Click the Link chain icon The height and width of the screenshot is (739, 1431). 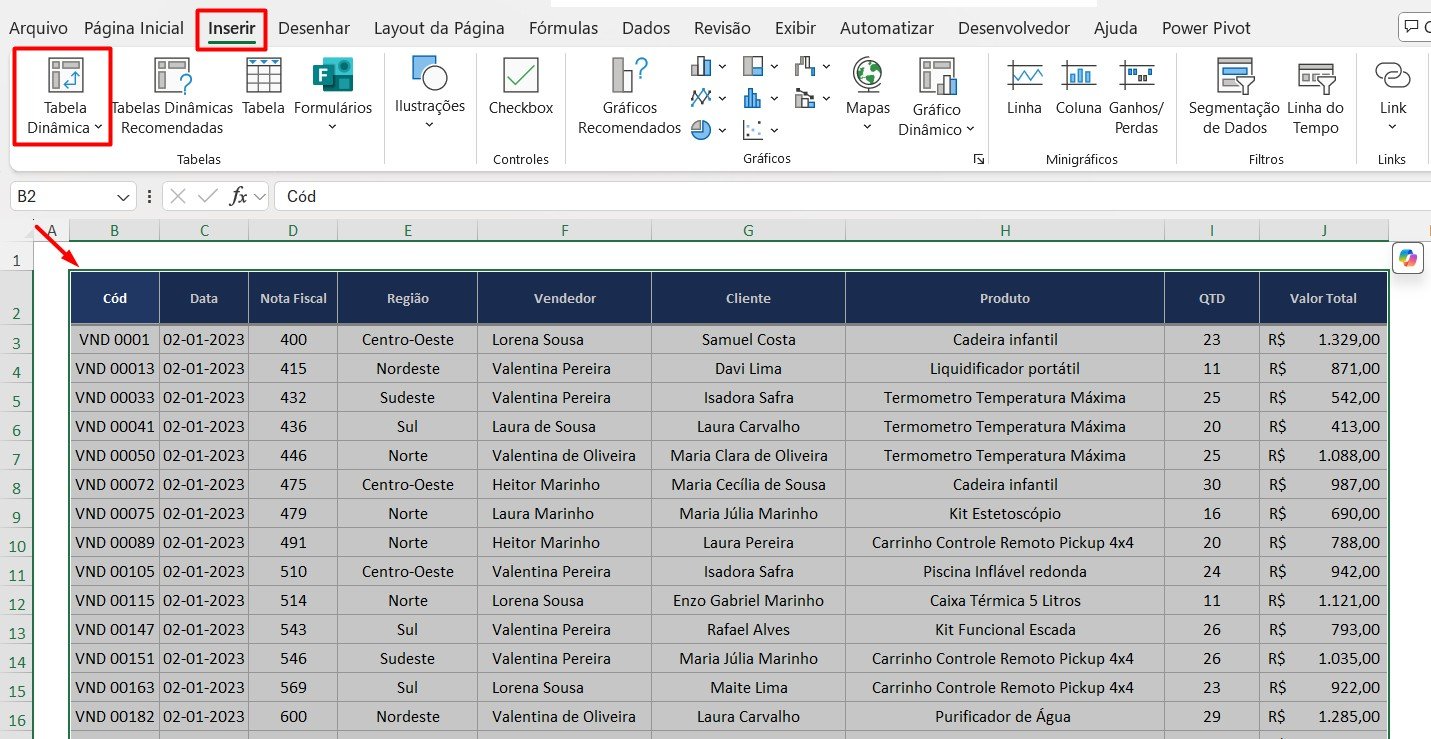click(1393, 74)
